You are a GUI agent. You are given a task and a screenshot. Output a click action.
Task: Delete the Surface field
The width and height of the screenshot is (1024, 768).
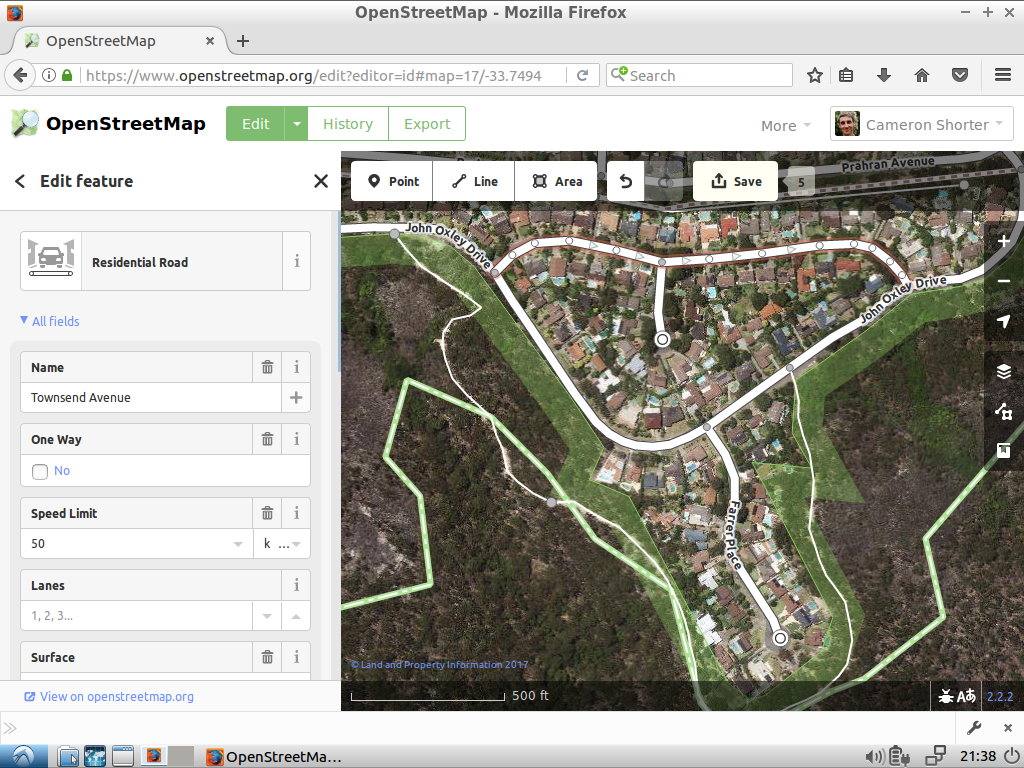coord(267,657)
